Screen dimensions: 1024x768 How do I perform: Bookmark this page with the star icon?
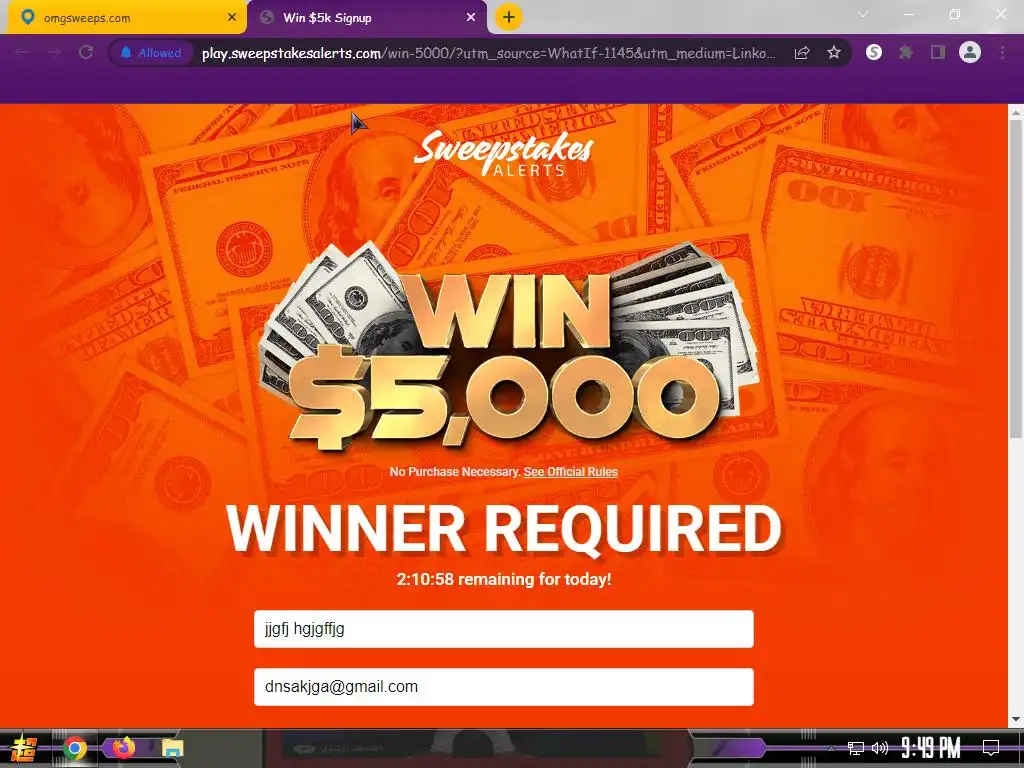click(x=833, y=53)
